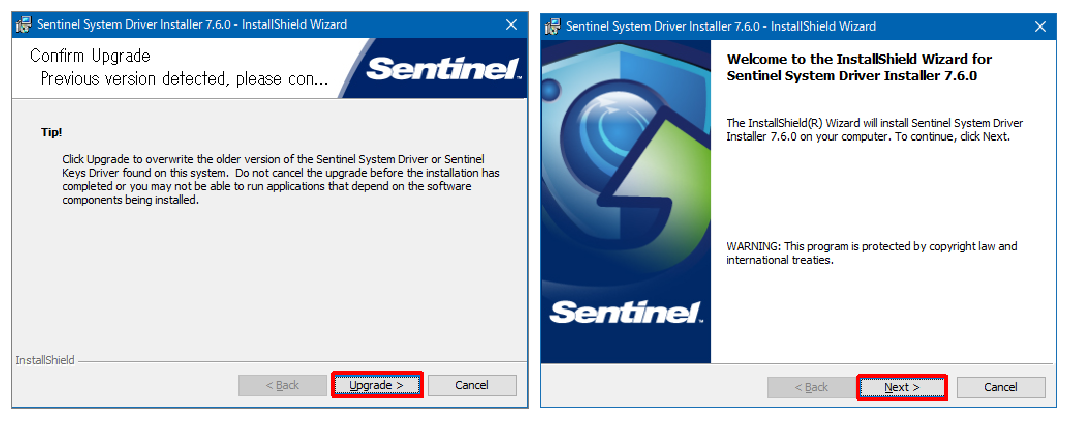
Task: Click the greyed Back button beside Upgrade
Action: (282, 385)
